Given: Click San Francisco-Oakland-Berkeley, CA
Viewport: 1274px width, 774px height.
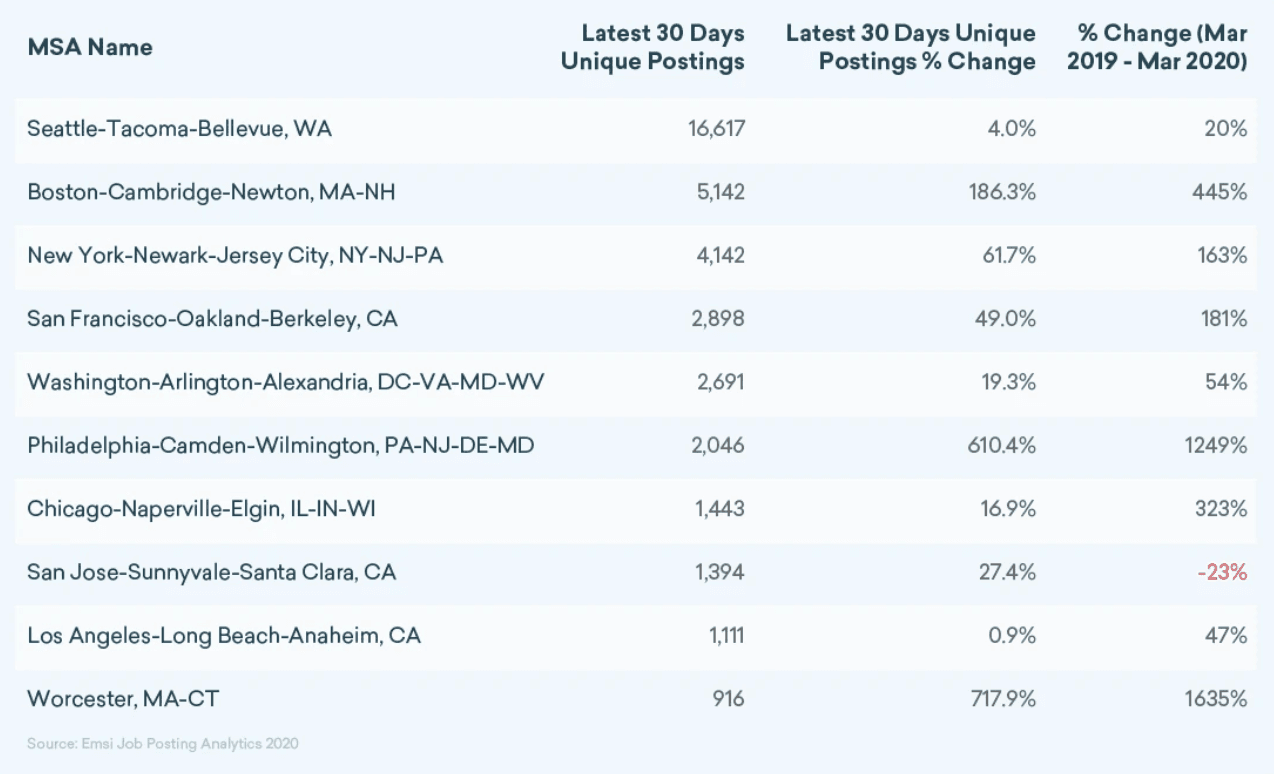Looking at the screenshot, I should [x=212, y=319].
